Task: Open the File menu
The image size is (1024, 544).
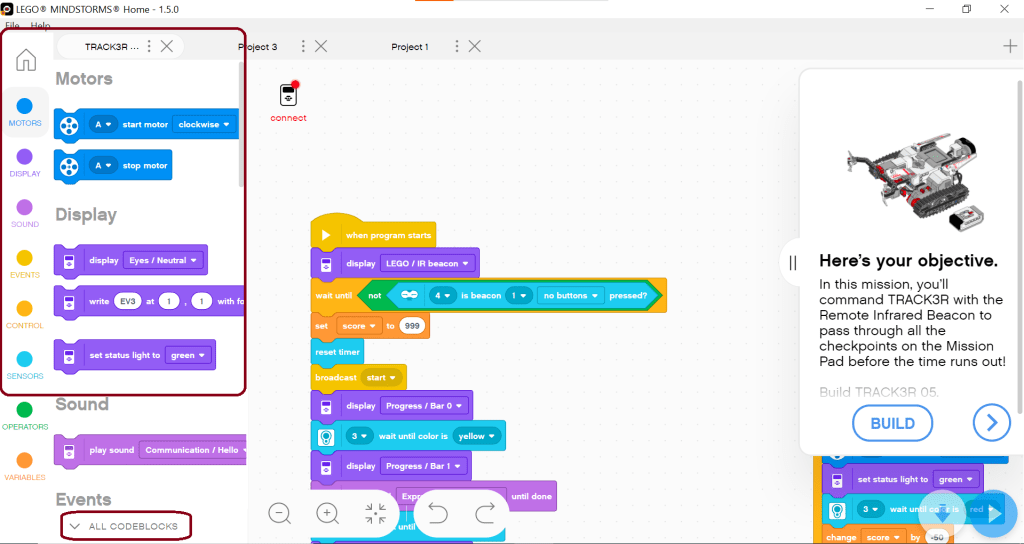Action: coord(12,26)
